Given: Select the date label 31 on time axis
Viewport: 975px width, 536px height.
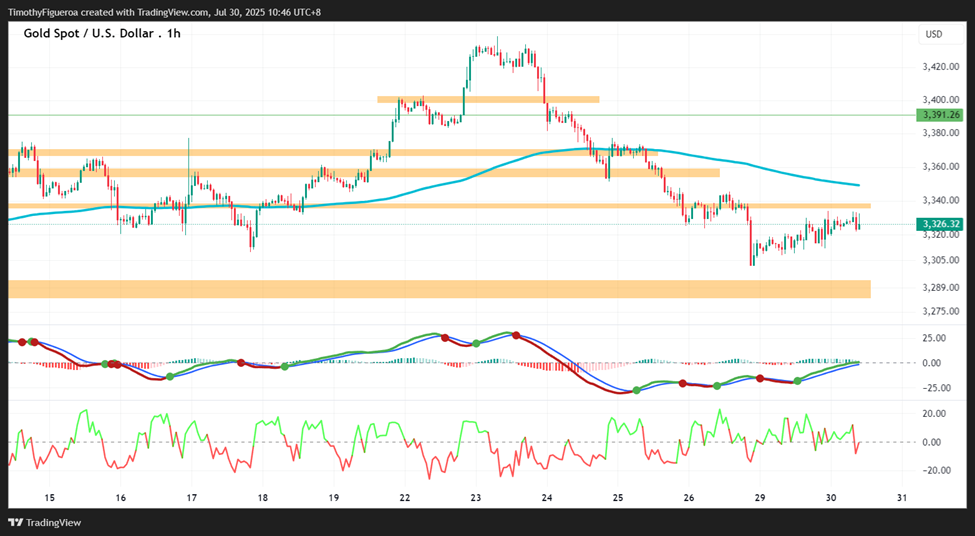Looking at the screenshot, I should click(902, 498).
